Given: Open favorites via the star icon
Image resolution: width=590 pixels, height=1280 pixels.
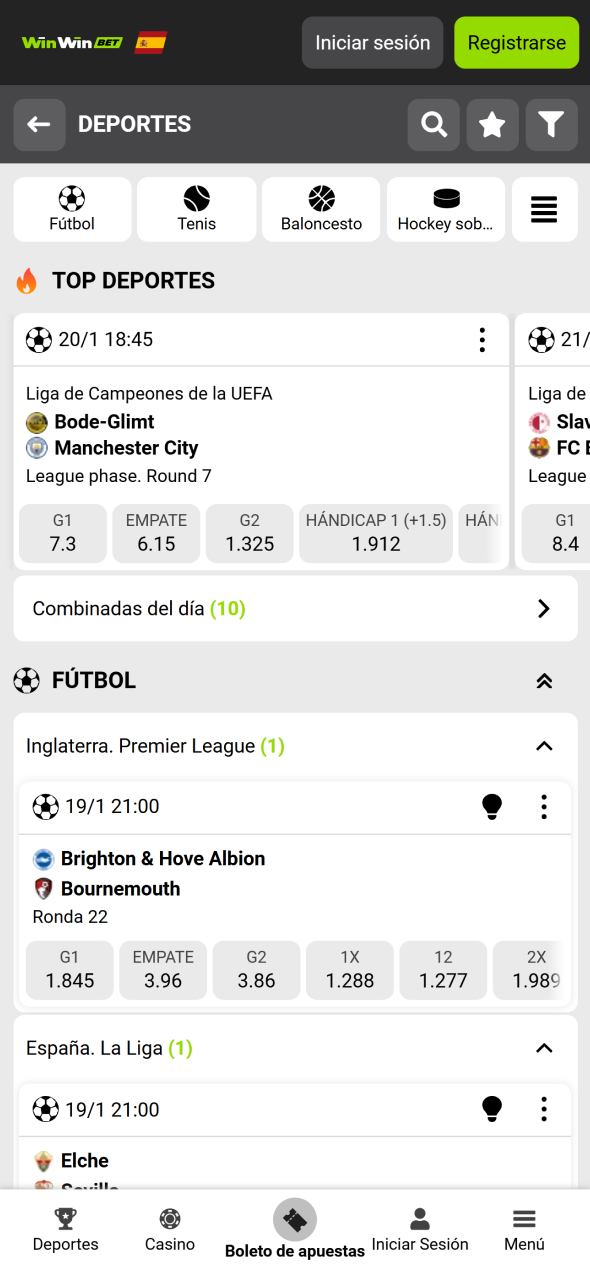Looking at the screenshot, I should pyautogui.click(x=492, y=124).
